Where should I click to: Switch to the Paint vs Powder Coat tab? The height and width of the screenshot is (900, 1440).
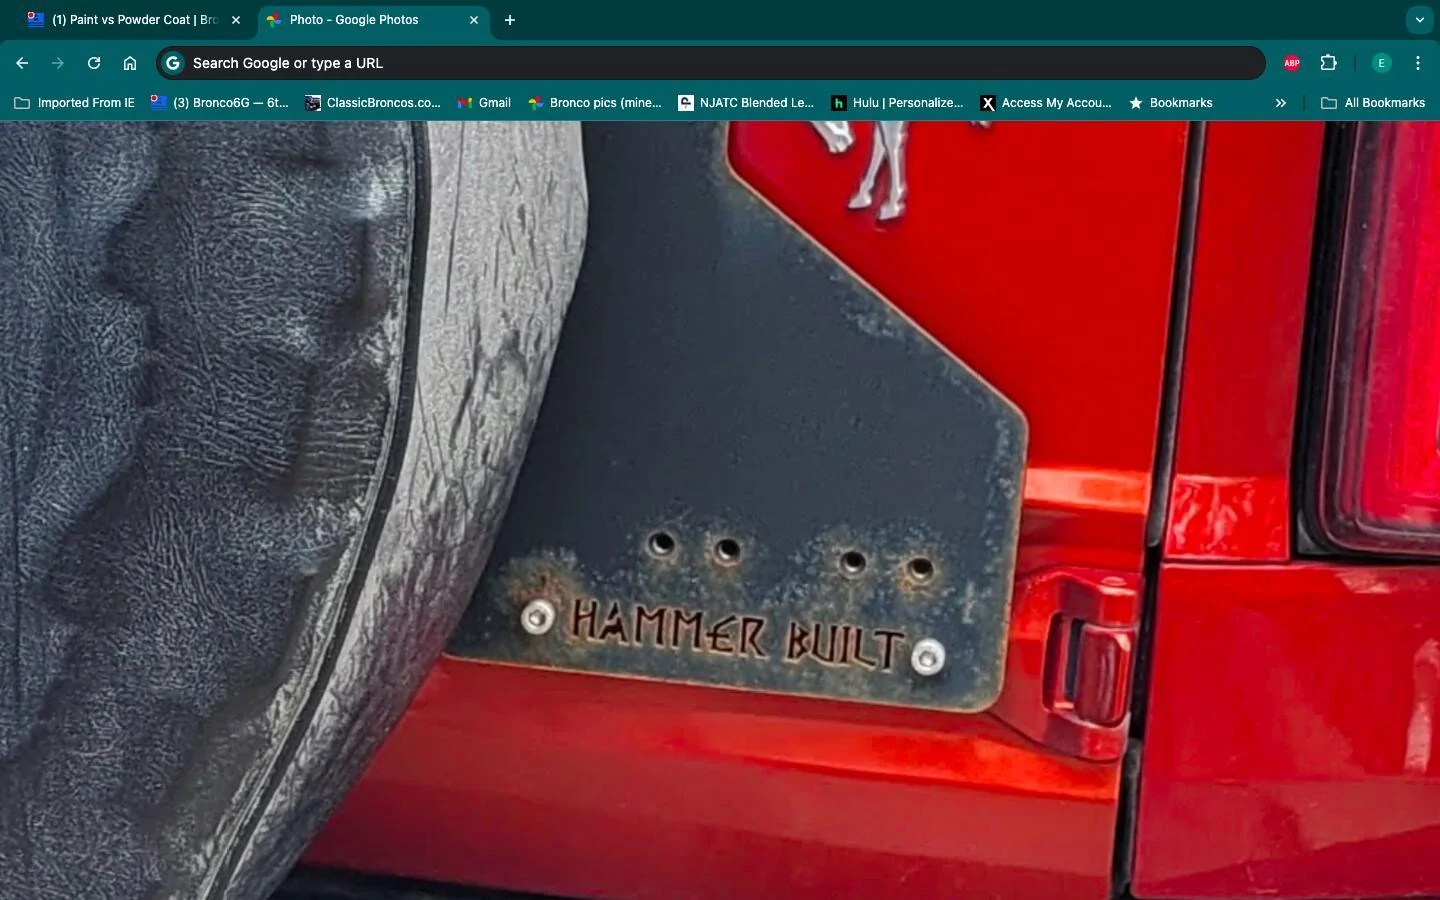click(x=134, y=20)
